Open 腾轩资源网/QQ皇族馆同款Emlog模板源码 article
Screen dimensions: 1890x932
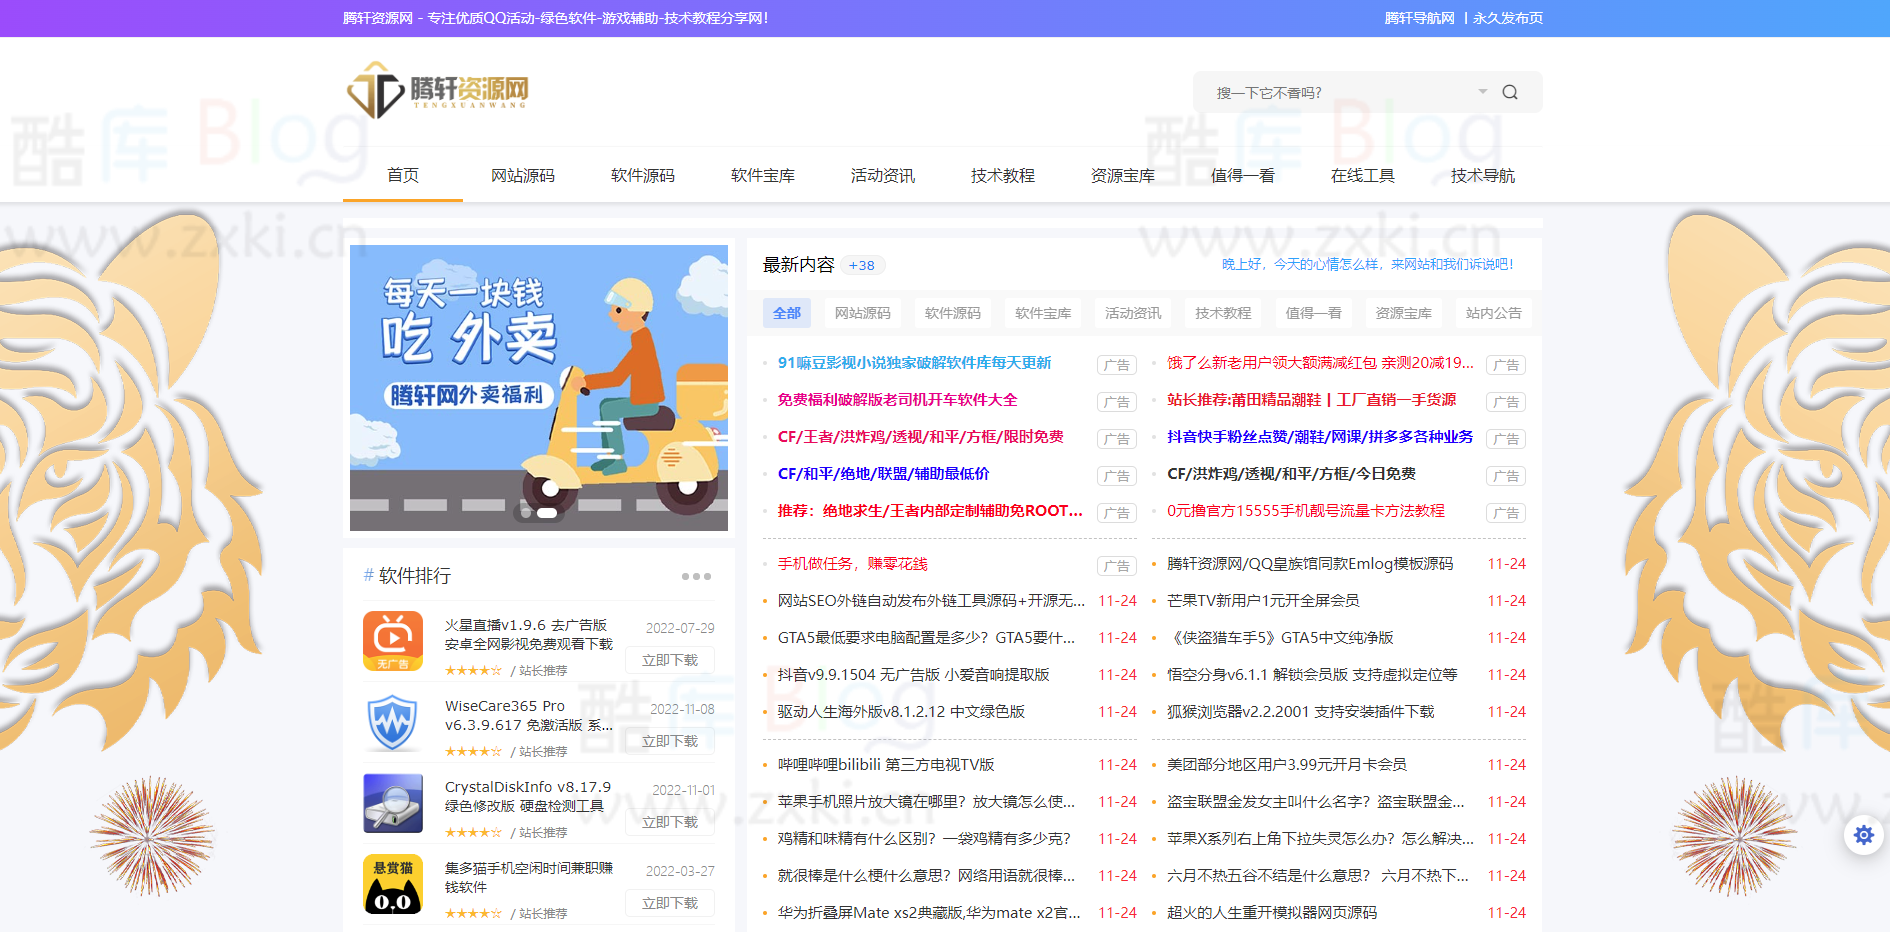(x=1310, y=563)
